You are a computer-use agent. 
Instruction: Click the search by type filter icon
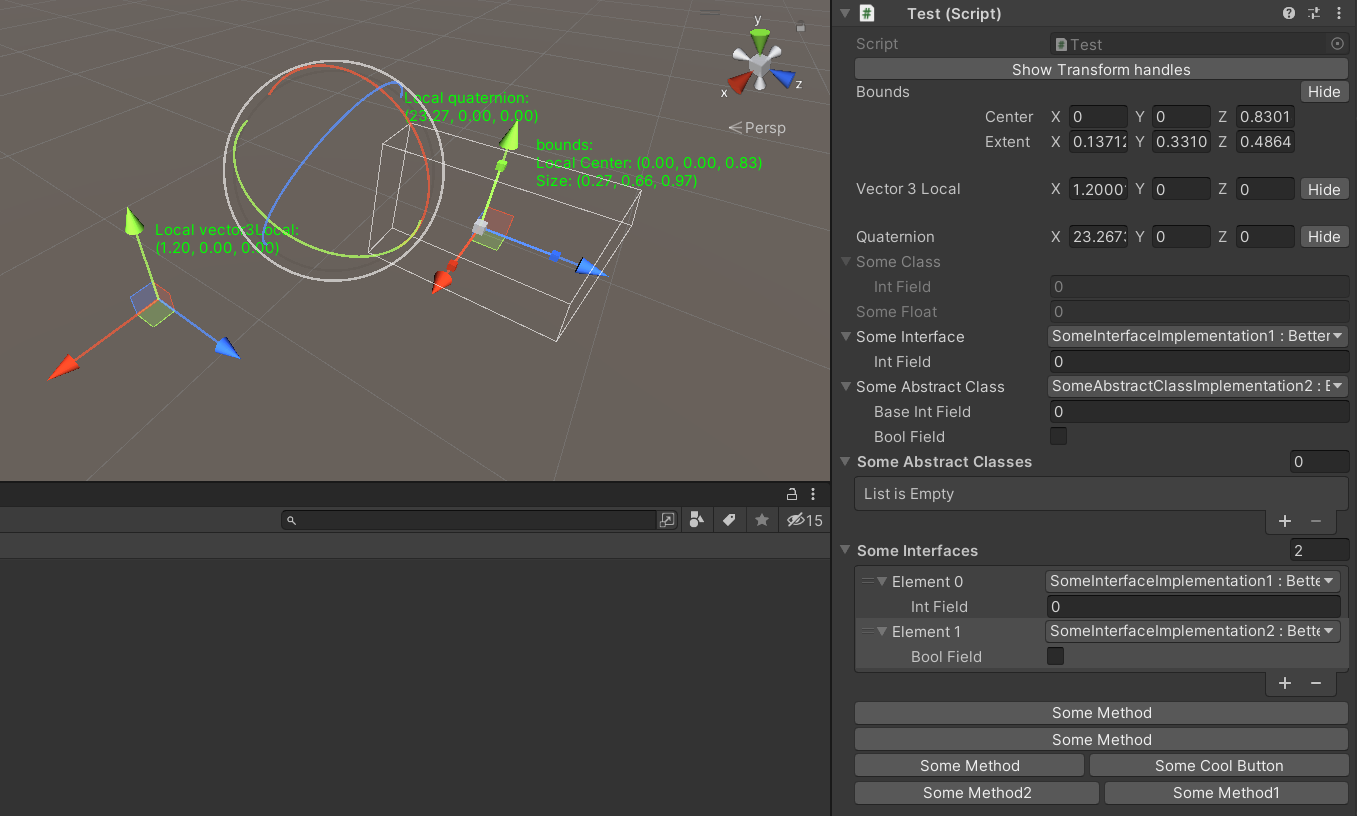pyautogui.click(x=697, y=520)
